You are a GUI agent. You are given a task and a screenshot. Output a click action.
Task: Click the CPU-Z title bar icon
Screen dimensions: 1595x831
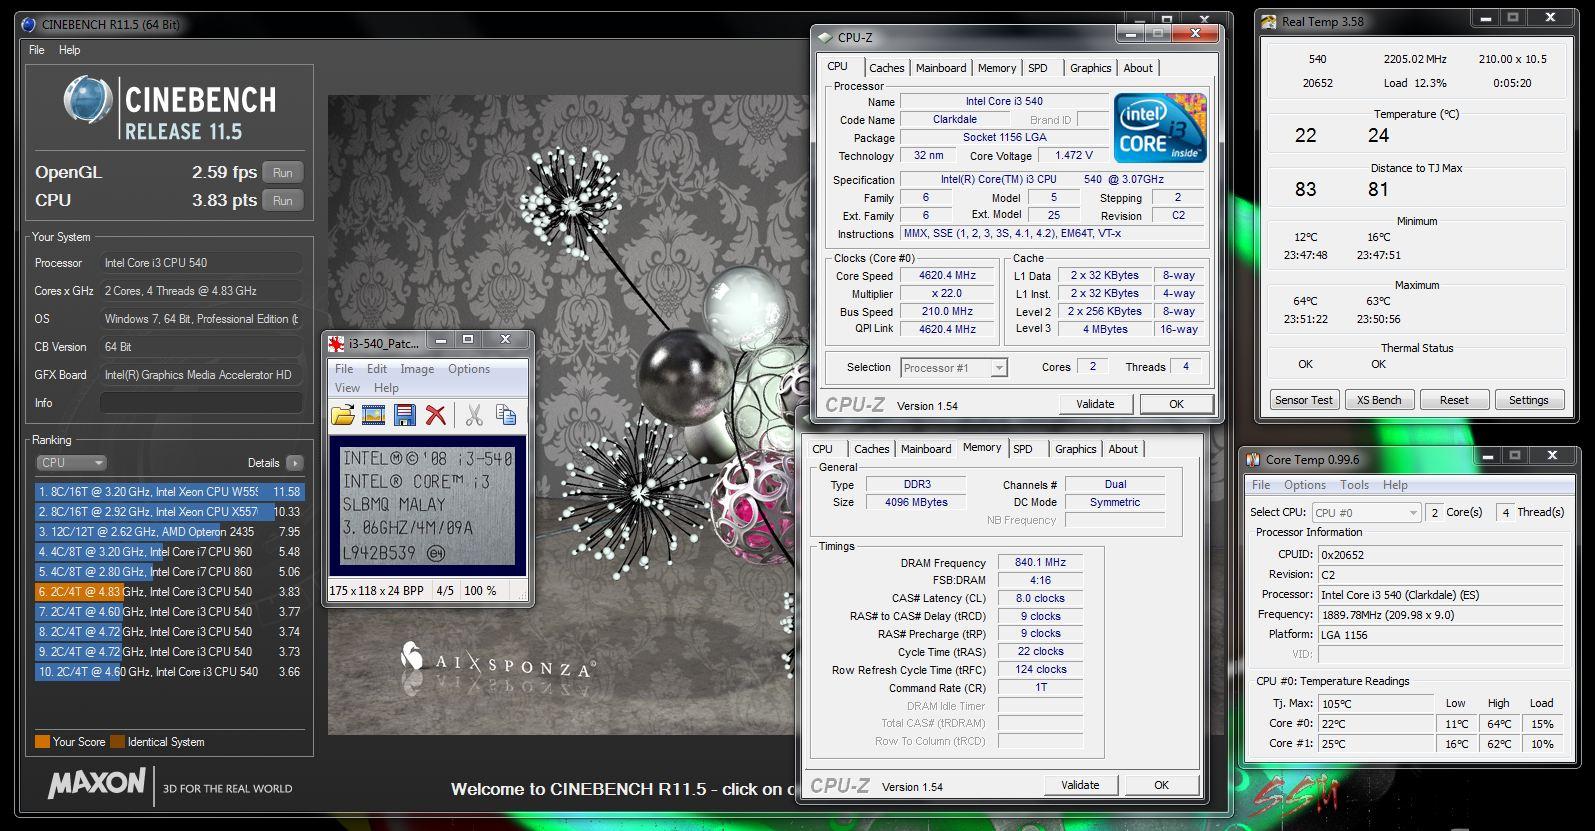click(825, 37)
